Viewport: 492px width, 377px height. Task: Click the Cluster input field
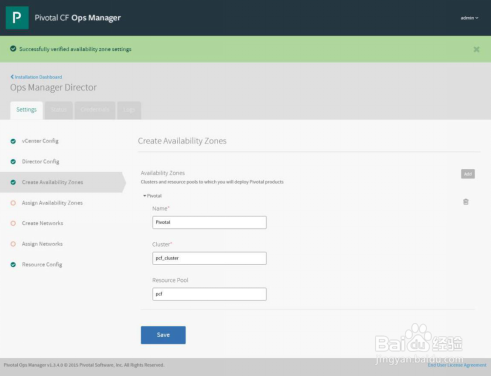(209, 258)
